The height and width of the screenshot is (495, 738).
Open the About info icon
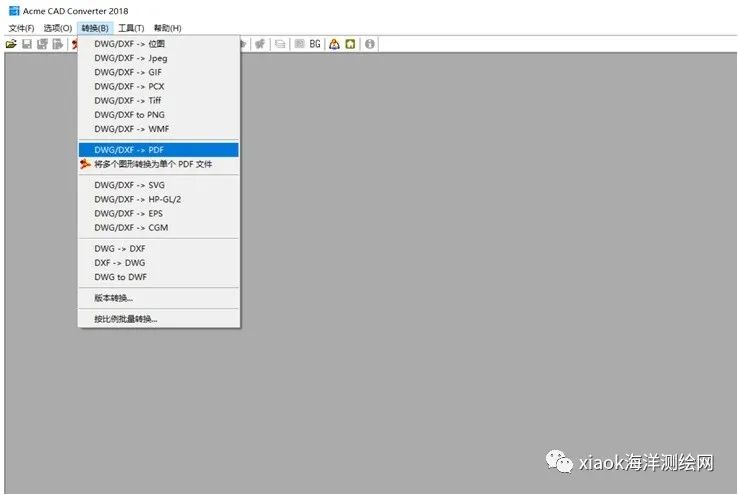pos(370,44)
